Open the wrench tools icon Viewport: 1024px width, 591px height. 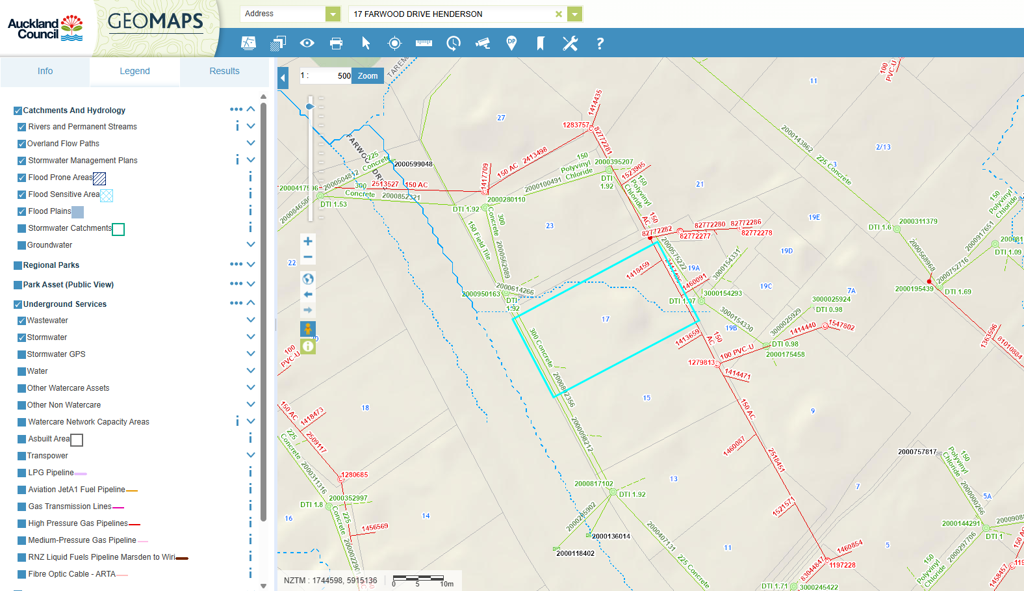pos(570,43)
